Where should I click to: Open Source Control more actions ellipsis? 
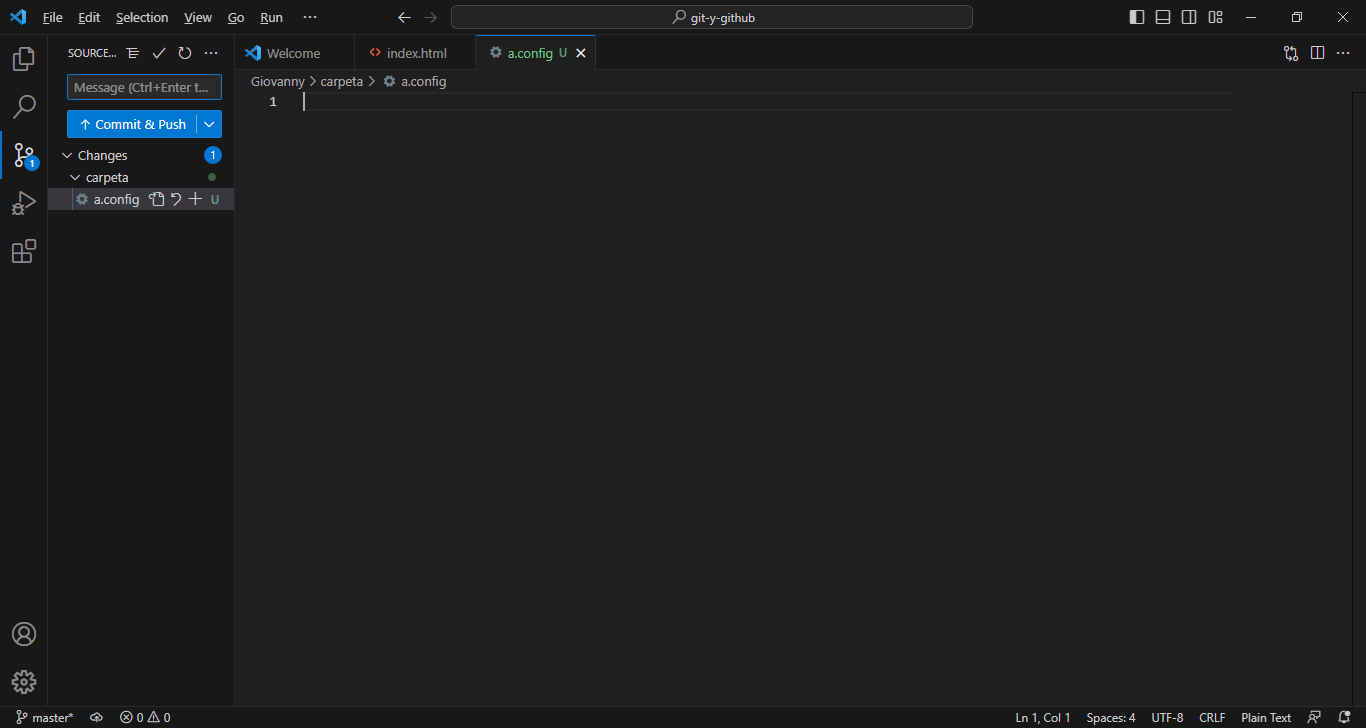(211, 53)
